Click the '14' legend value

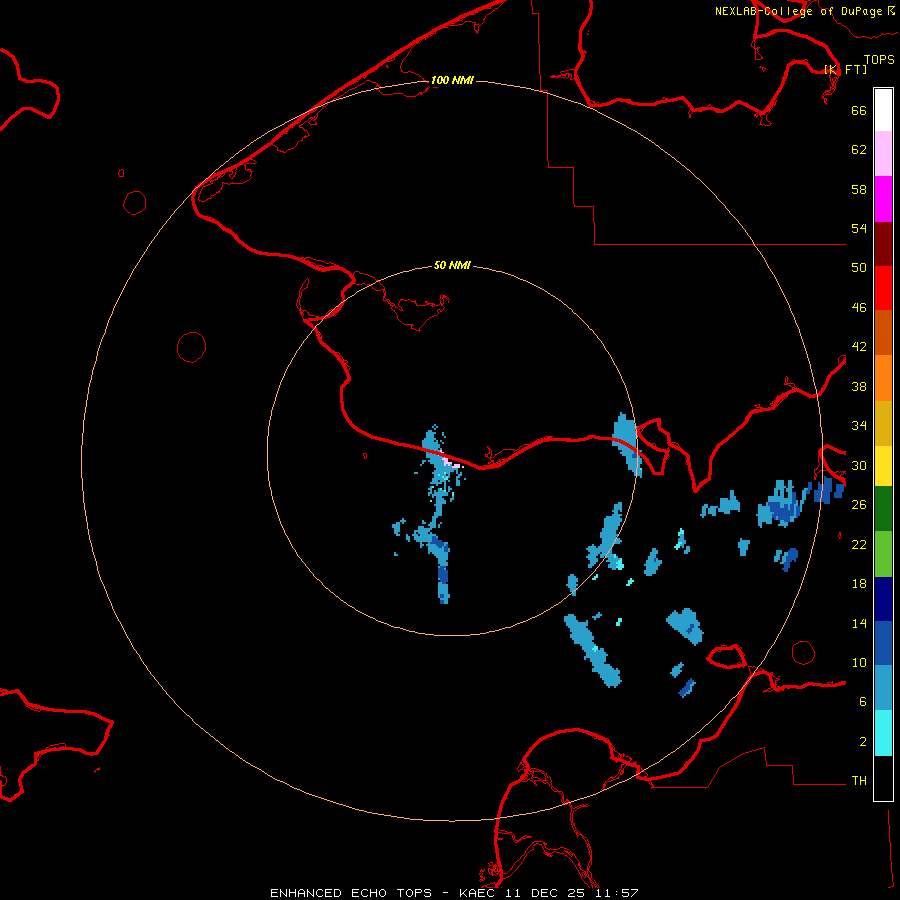[859, 623]
